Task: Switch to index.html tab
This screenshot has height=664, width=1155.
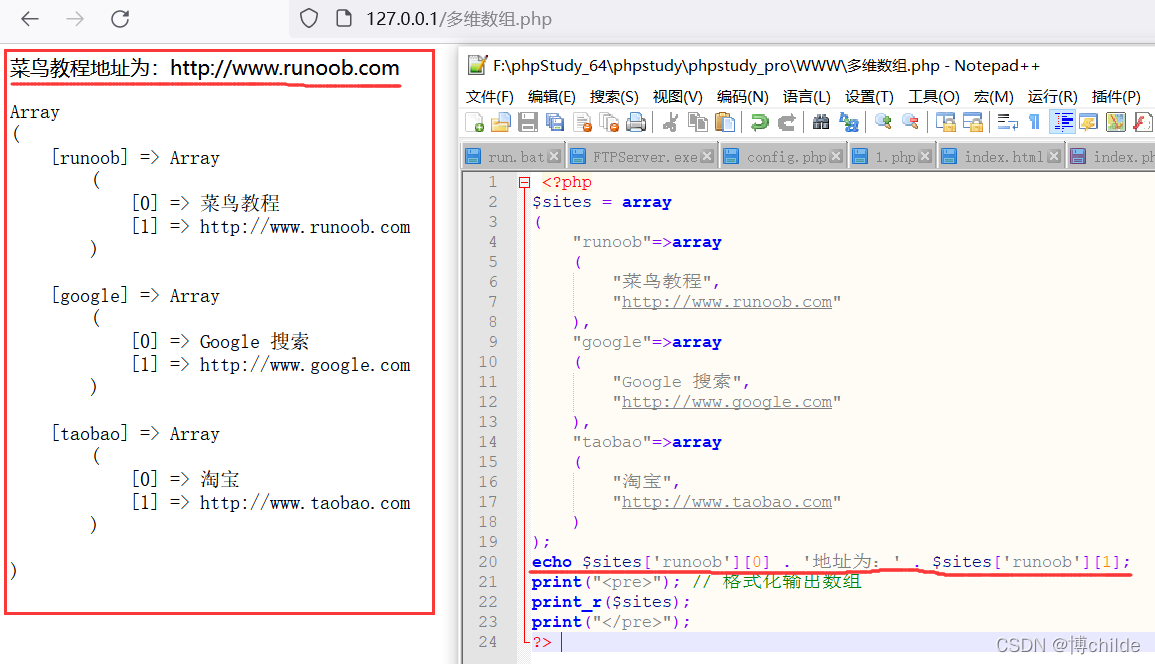Action: coord(1001,156)
